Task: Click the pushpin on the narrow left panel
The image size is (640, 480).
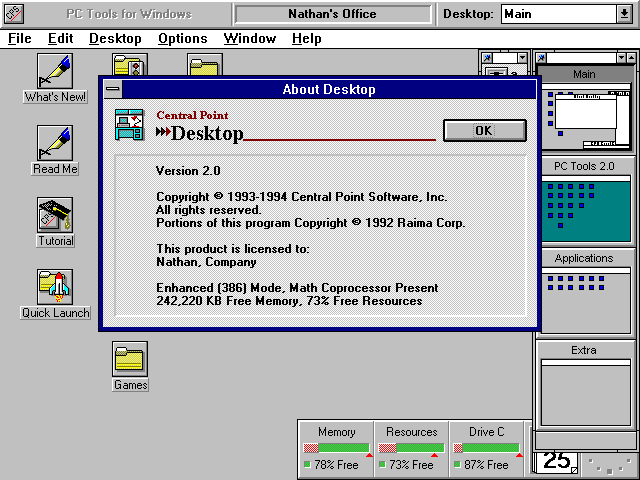Action: point(487,58)
